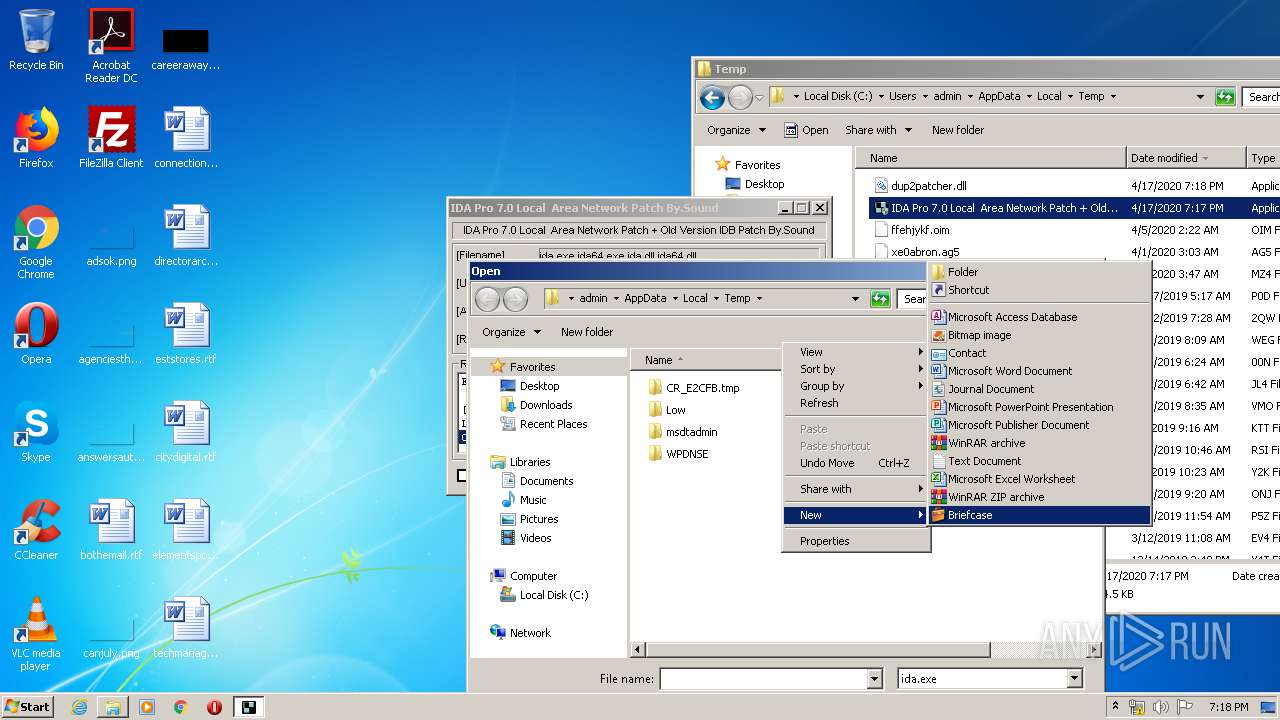1280x720 pixels.
Task: Open the Organize dropdown in the Temp window
Action: (x=736, y=130)
